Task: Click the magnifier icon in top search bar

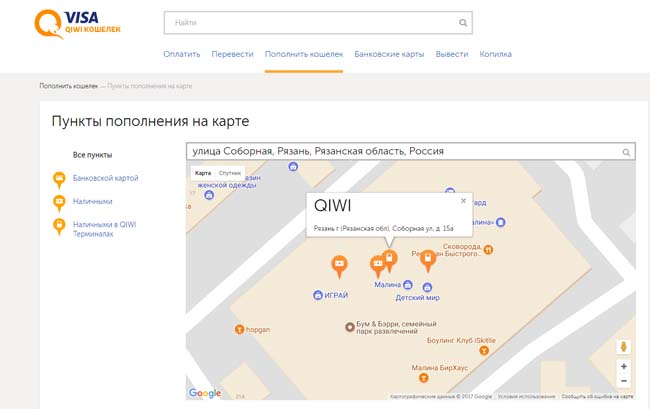Action: (x=463, y=23)
